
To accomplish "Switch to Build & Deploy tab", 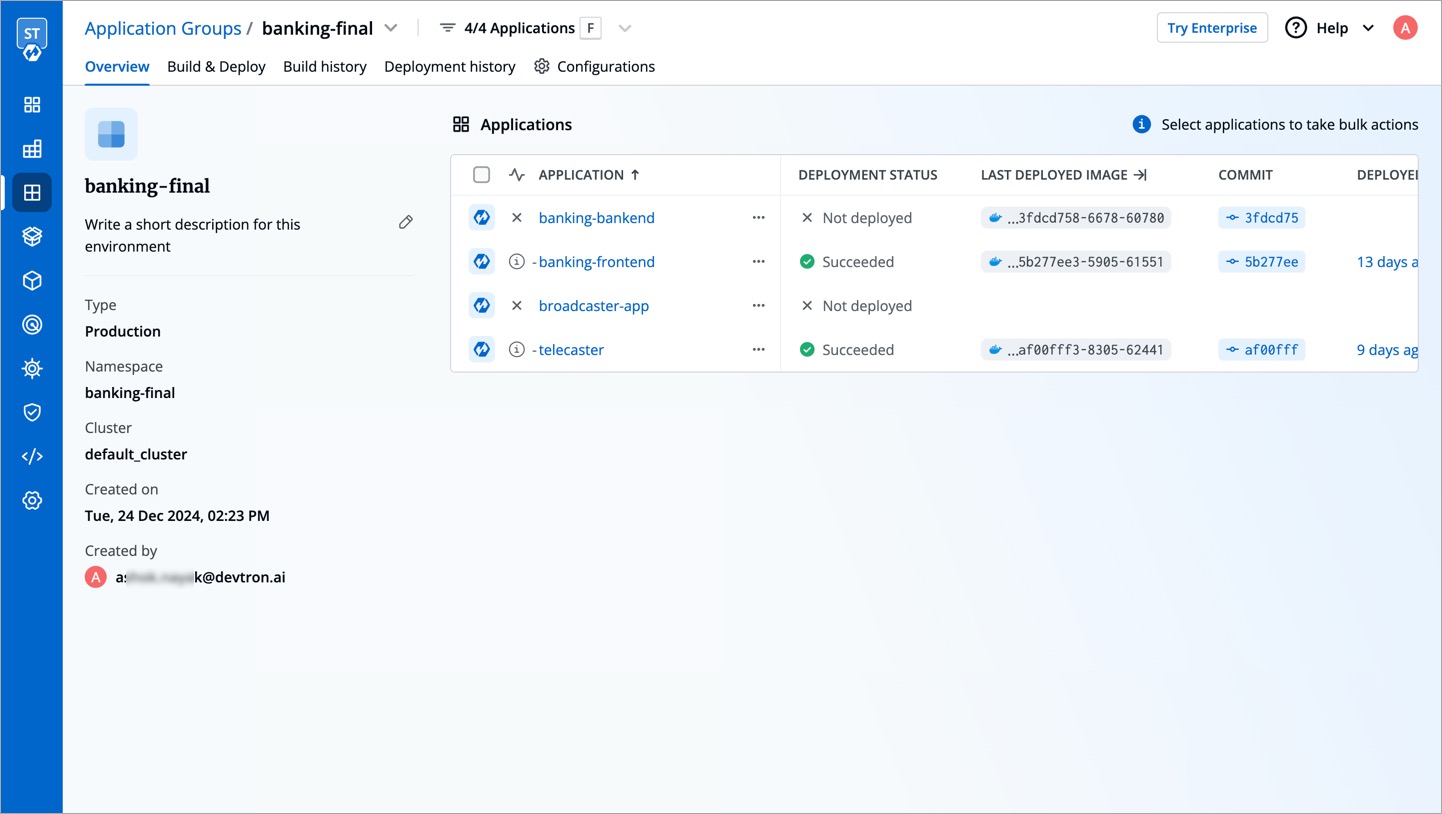I will point(216,67).
